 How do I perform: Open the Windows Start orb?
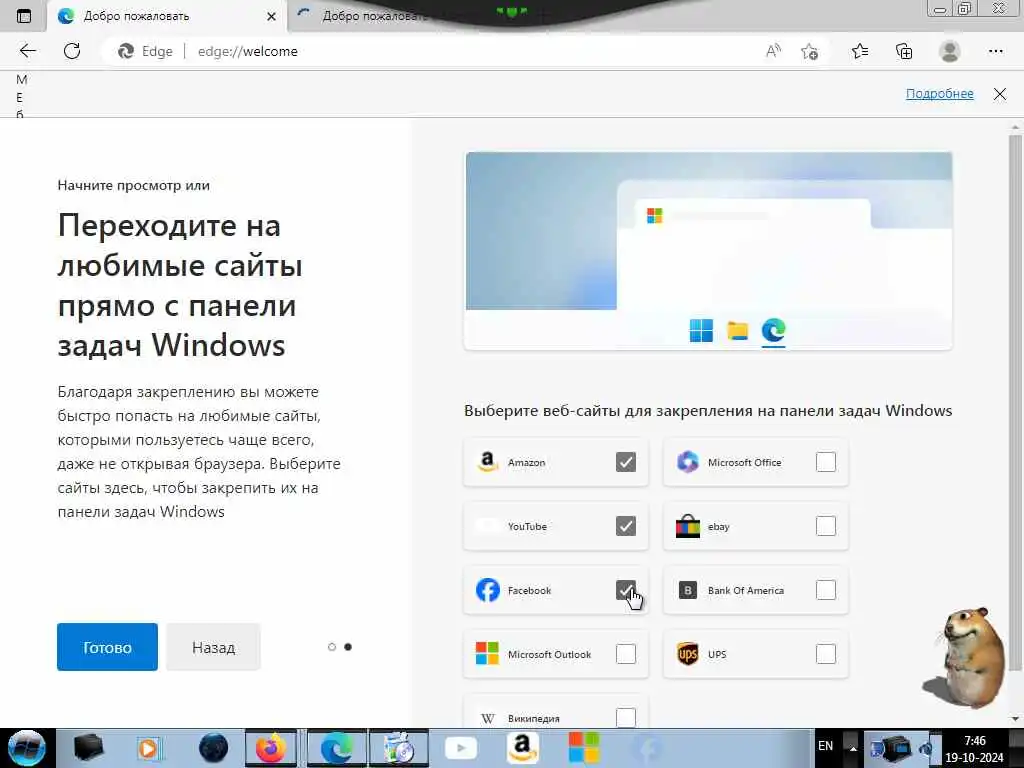[x=26, y=748]
